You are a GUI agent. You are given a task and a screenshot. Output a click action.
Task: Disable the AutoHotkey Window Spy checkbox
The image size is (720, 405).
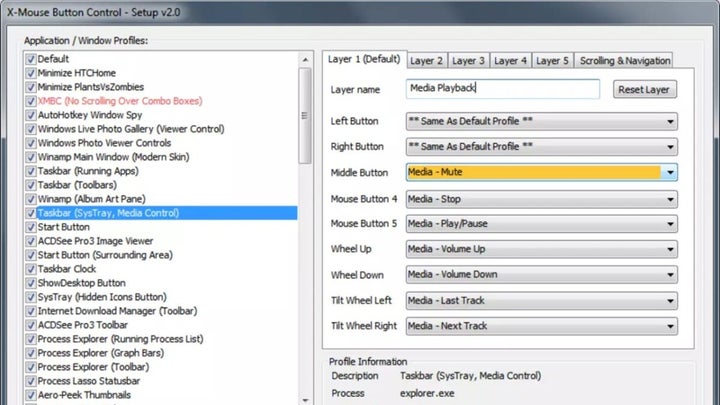(x=31, y=115)
